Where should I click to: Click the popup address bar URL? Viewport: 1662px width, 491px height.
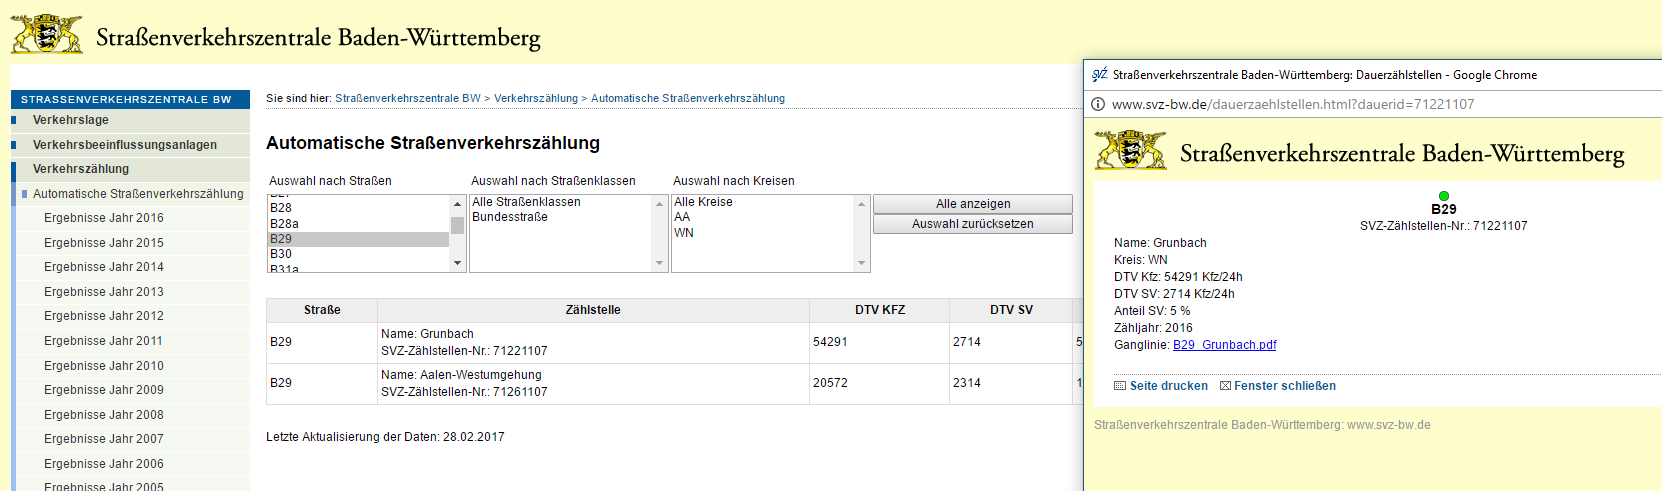[1293, 104]
